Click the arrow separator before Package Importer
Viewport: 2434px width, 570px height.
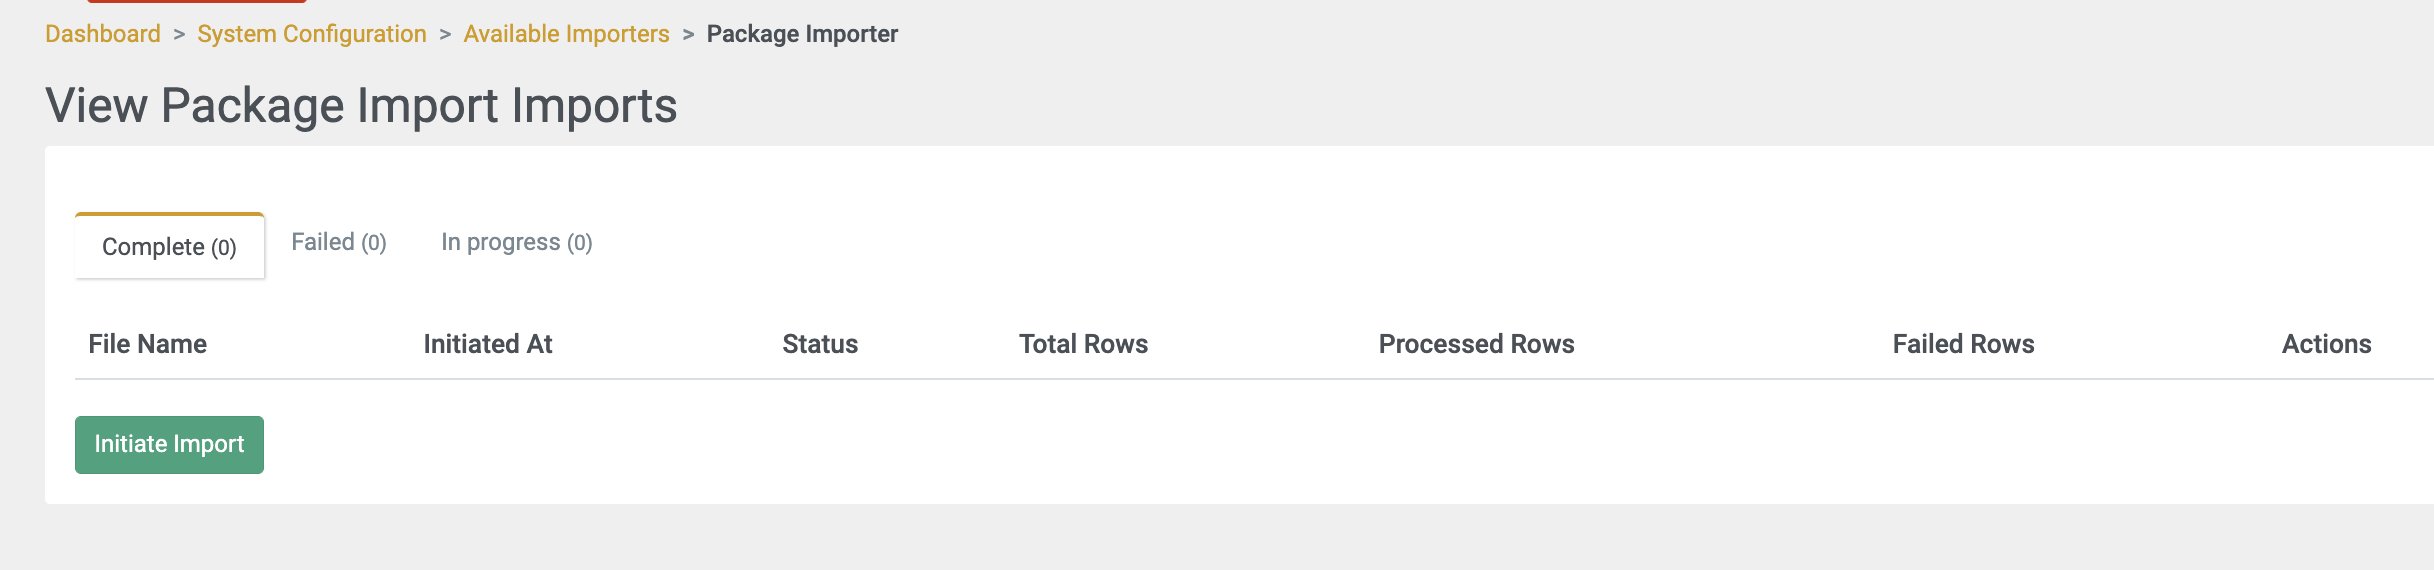(688, 34)
